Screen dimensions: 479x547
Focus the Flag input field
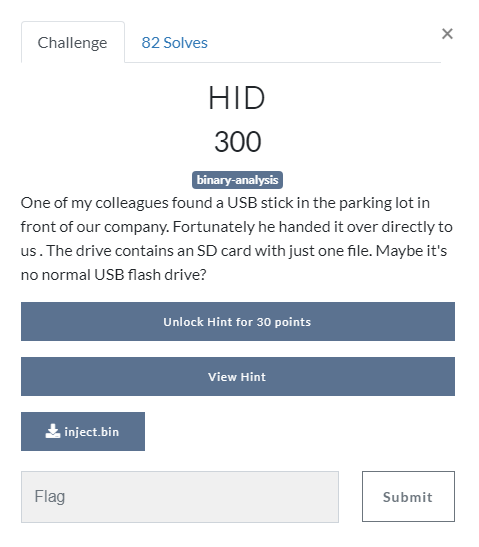coord(180,497)
